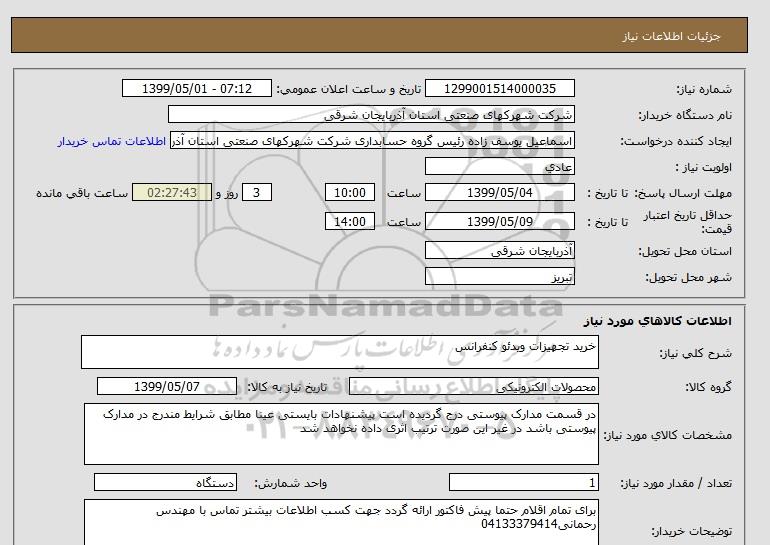Click the delivery city field تبریز
Image resolution: width=770 pixels, height=545 pixels.
click(499, 276)
